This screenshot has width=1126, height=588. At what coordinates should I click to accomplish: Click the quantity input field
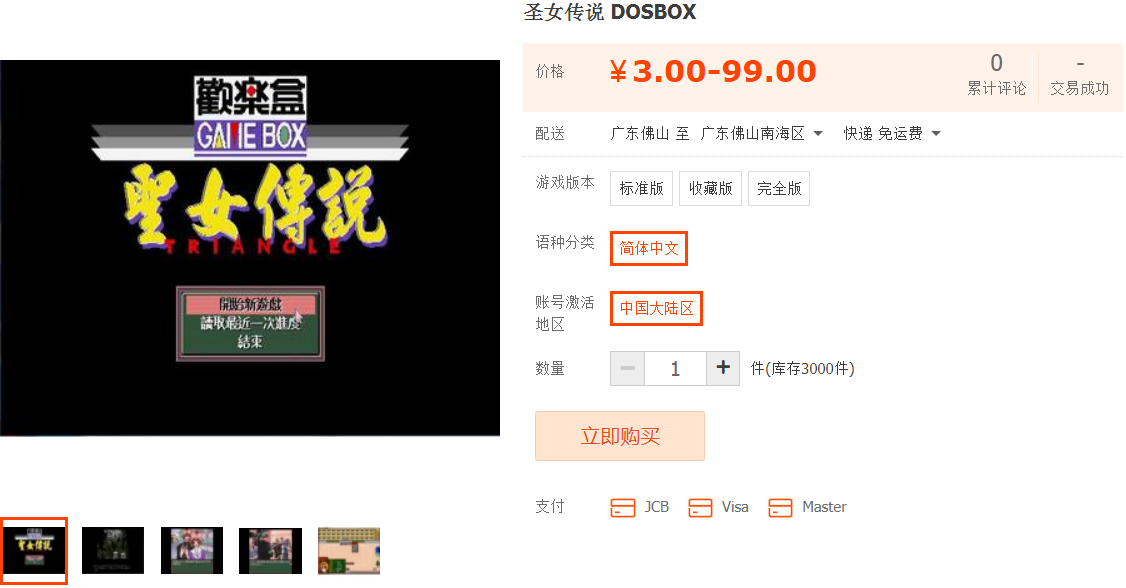[676, 368]
